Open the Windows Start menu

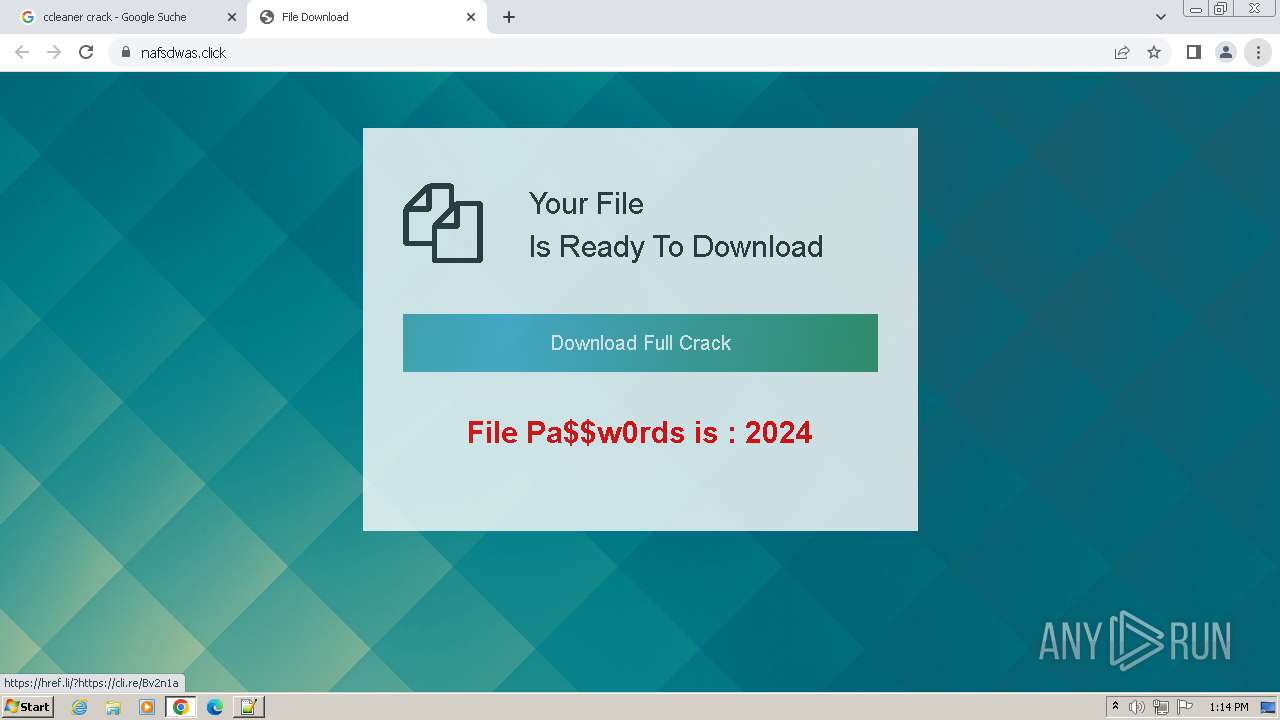pos(28,706)
